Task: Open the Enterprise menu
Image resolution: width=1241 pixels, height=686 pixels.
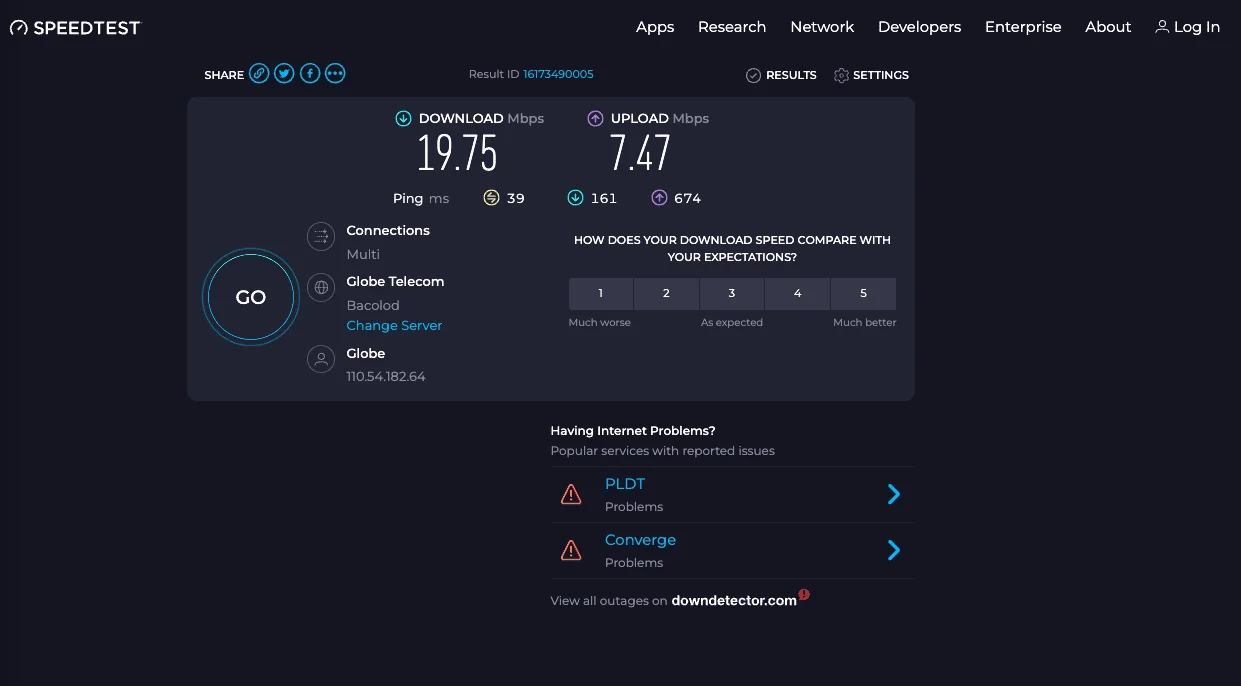Action: tap(1023, 27)
